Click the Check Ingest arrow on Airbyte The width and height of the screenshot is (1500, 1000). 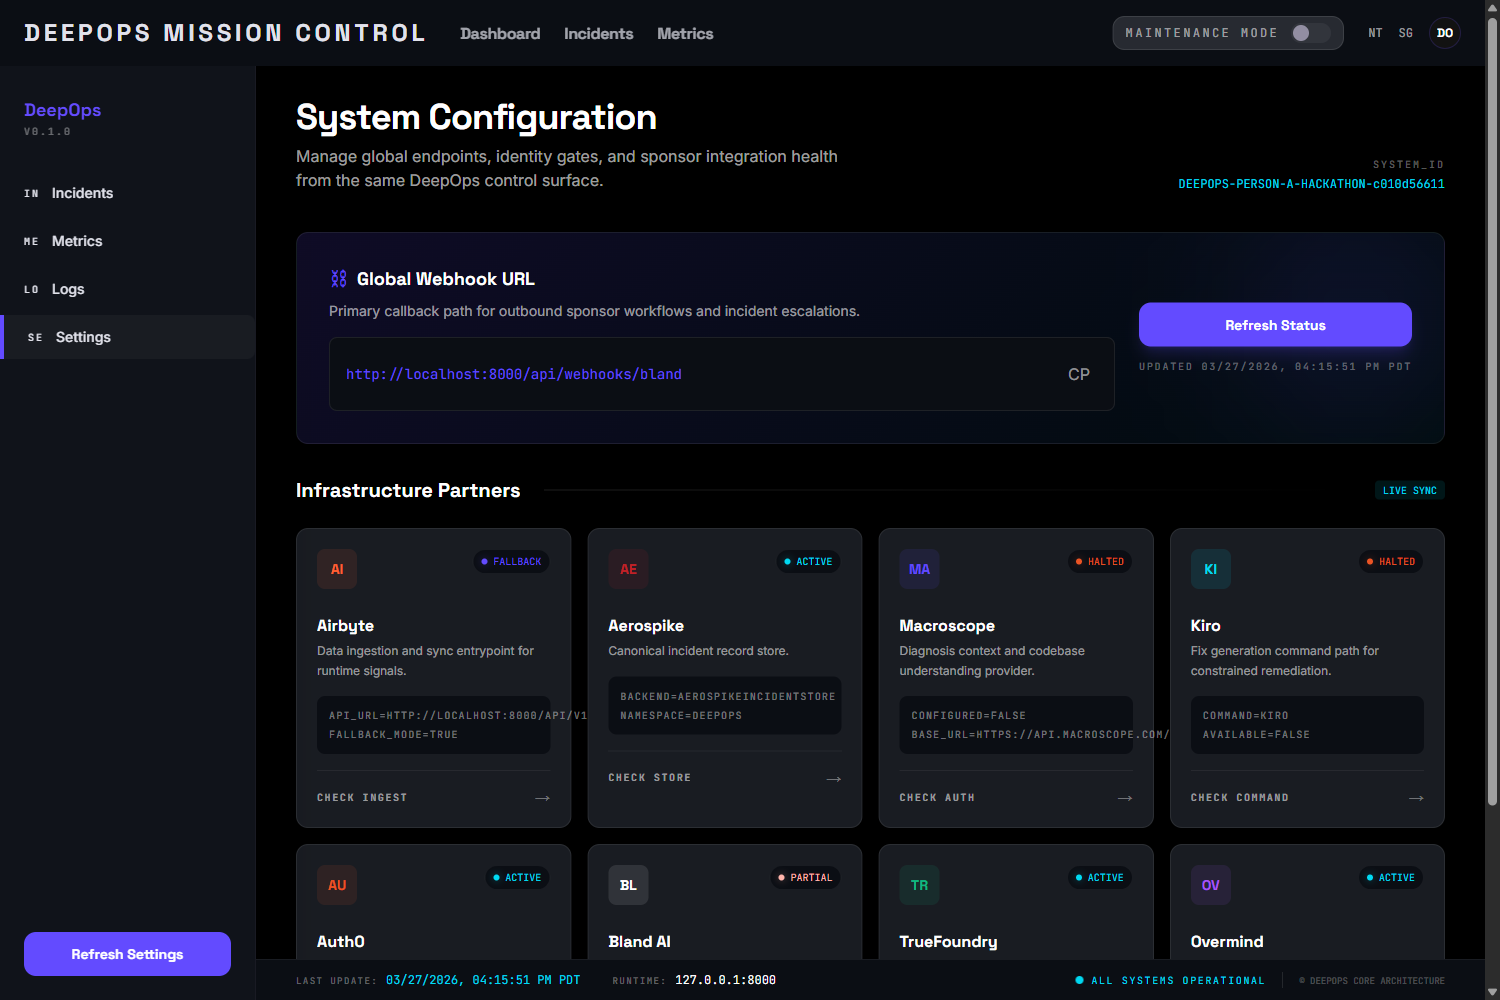point(542,798)
